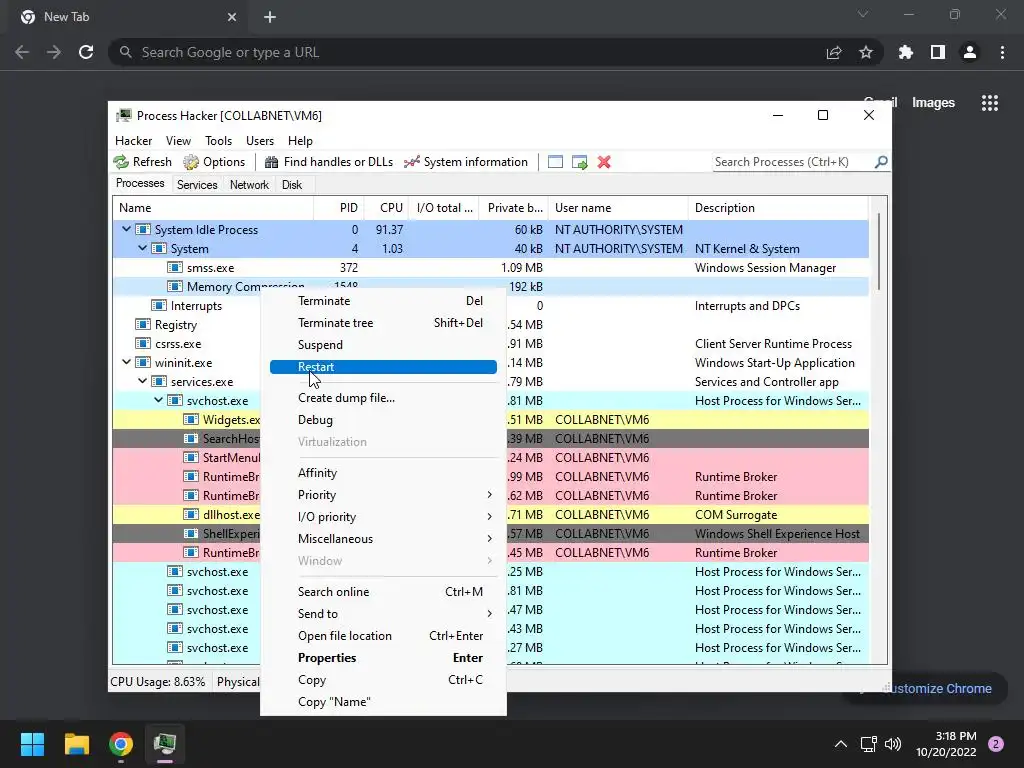Click the Refresh toolbar icon
Viewport: 1024px width, 768px height.
(121, 162)
